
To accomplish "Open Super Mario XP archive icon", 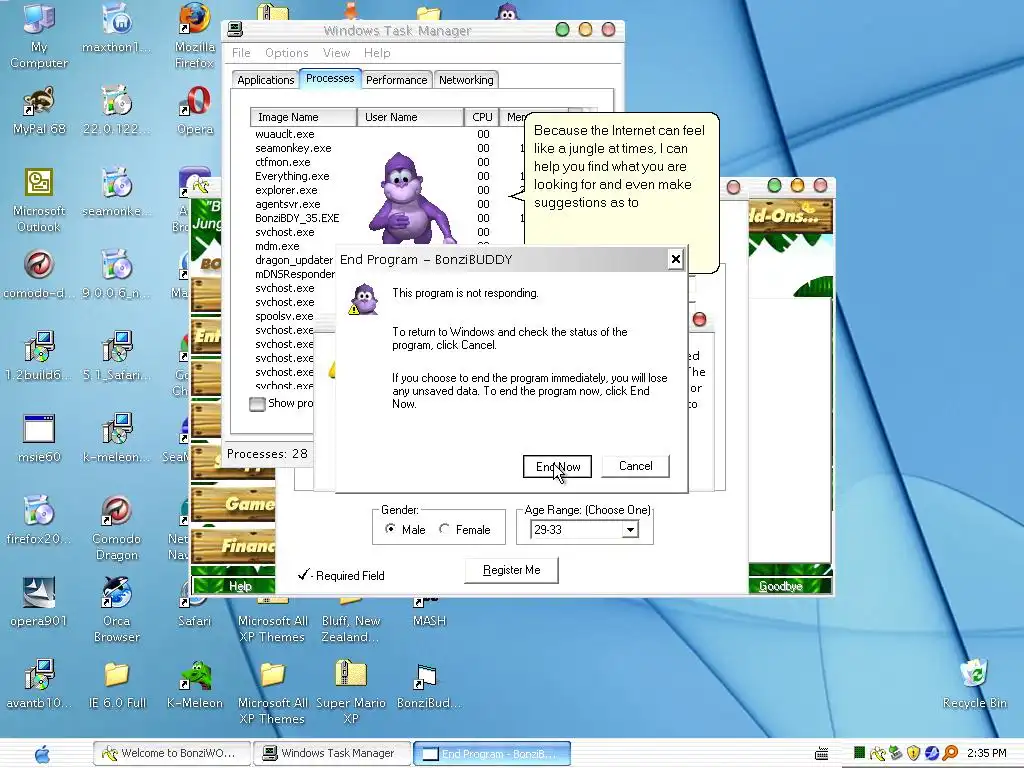I will pyautogui.click(x=351, y=692).
